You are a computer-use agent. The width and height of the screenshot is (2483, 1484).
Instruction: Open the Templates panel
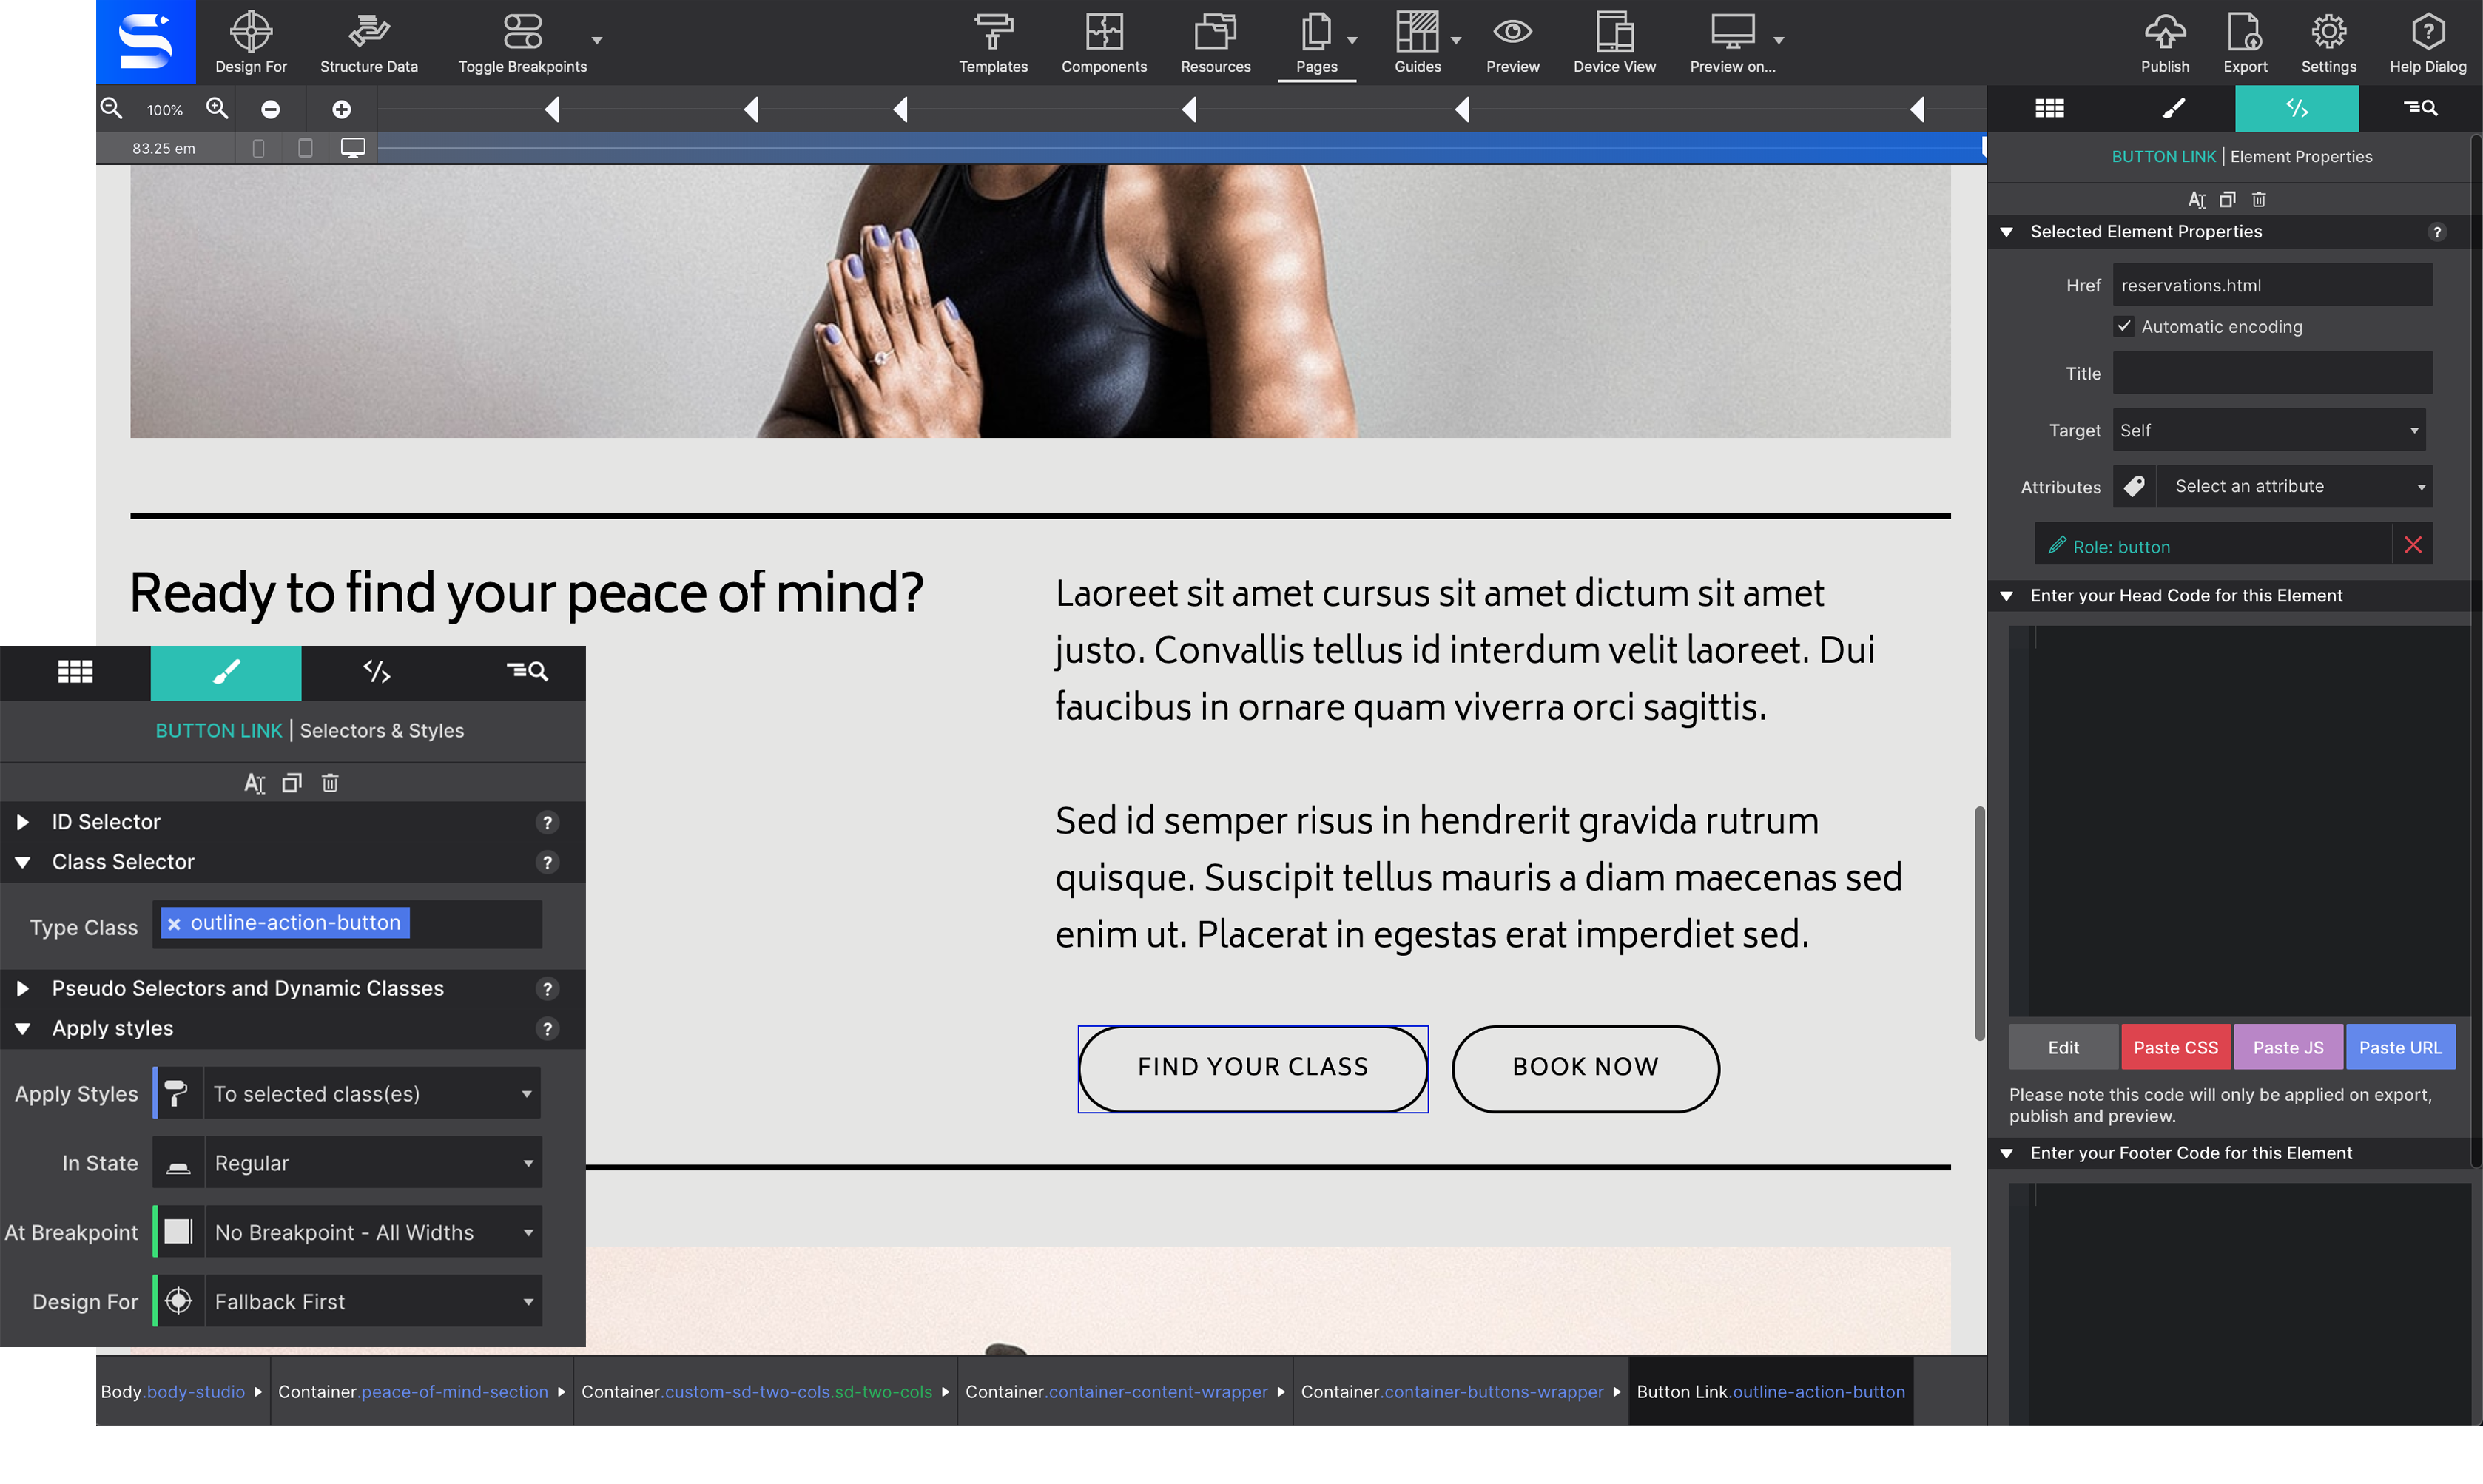click(993, 42)
